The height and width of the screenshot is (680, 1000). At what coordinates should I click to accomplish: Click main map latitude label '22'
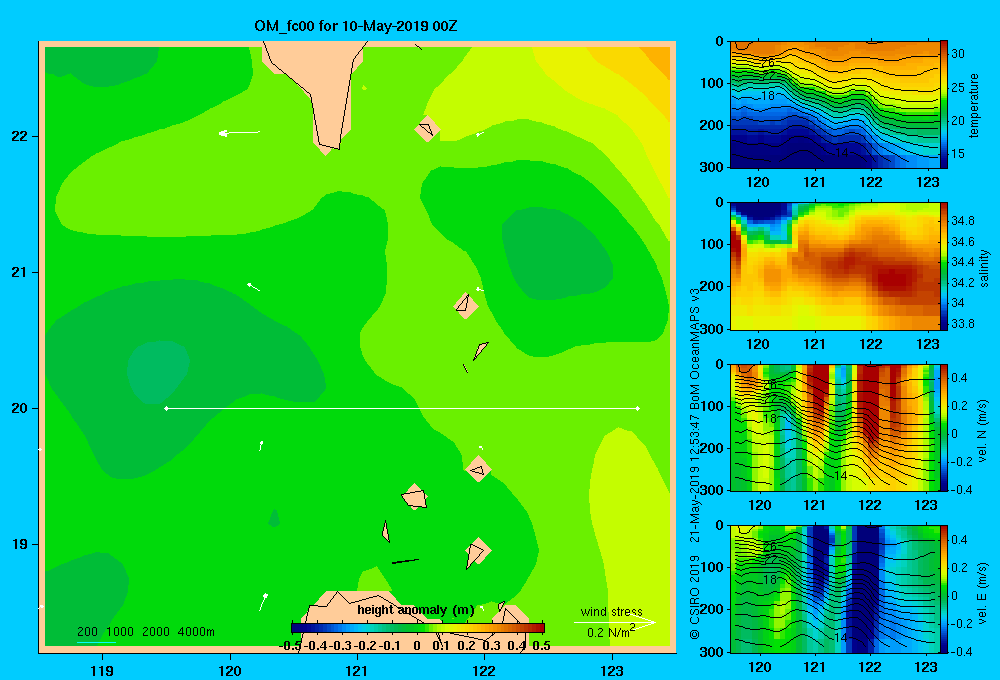(x=20, y=136)
